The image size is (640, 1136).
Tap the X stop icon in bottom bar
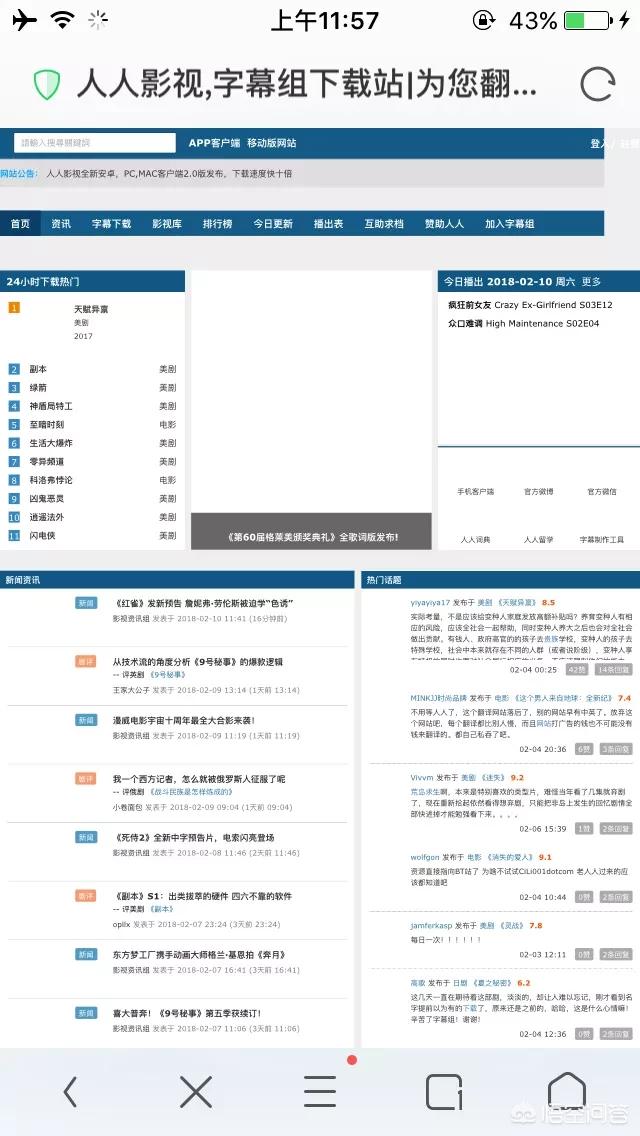point(196,1092)
